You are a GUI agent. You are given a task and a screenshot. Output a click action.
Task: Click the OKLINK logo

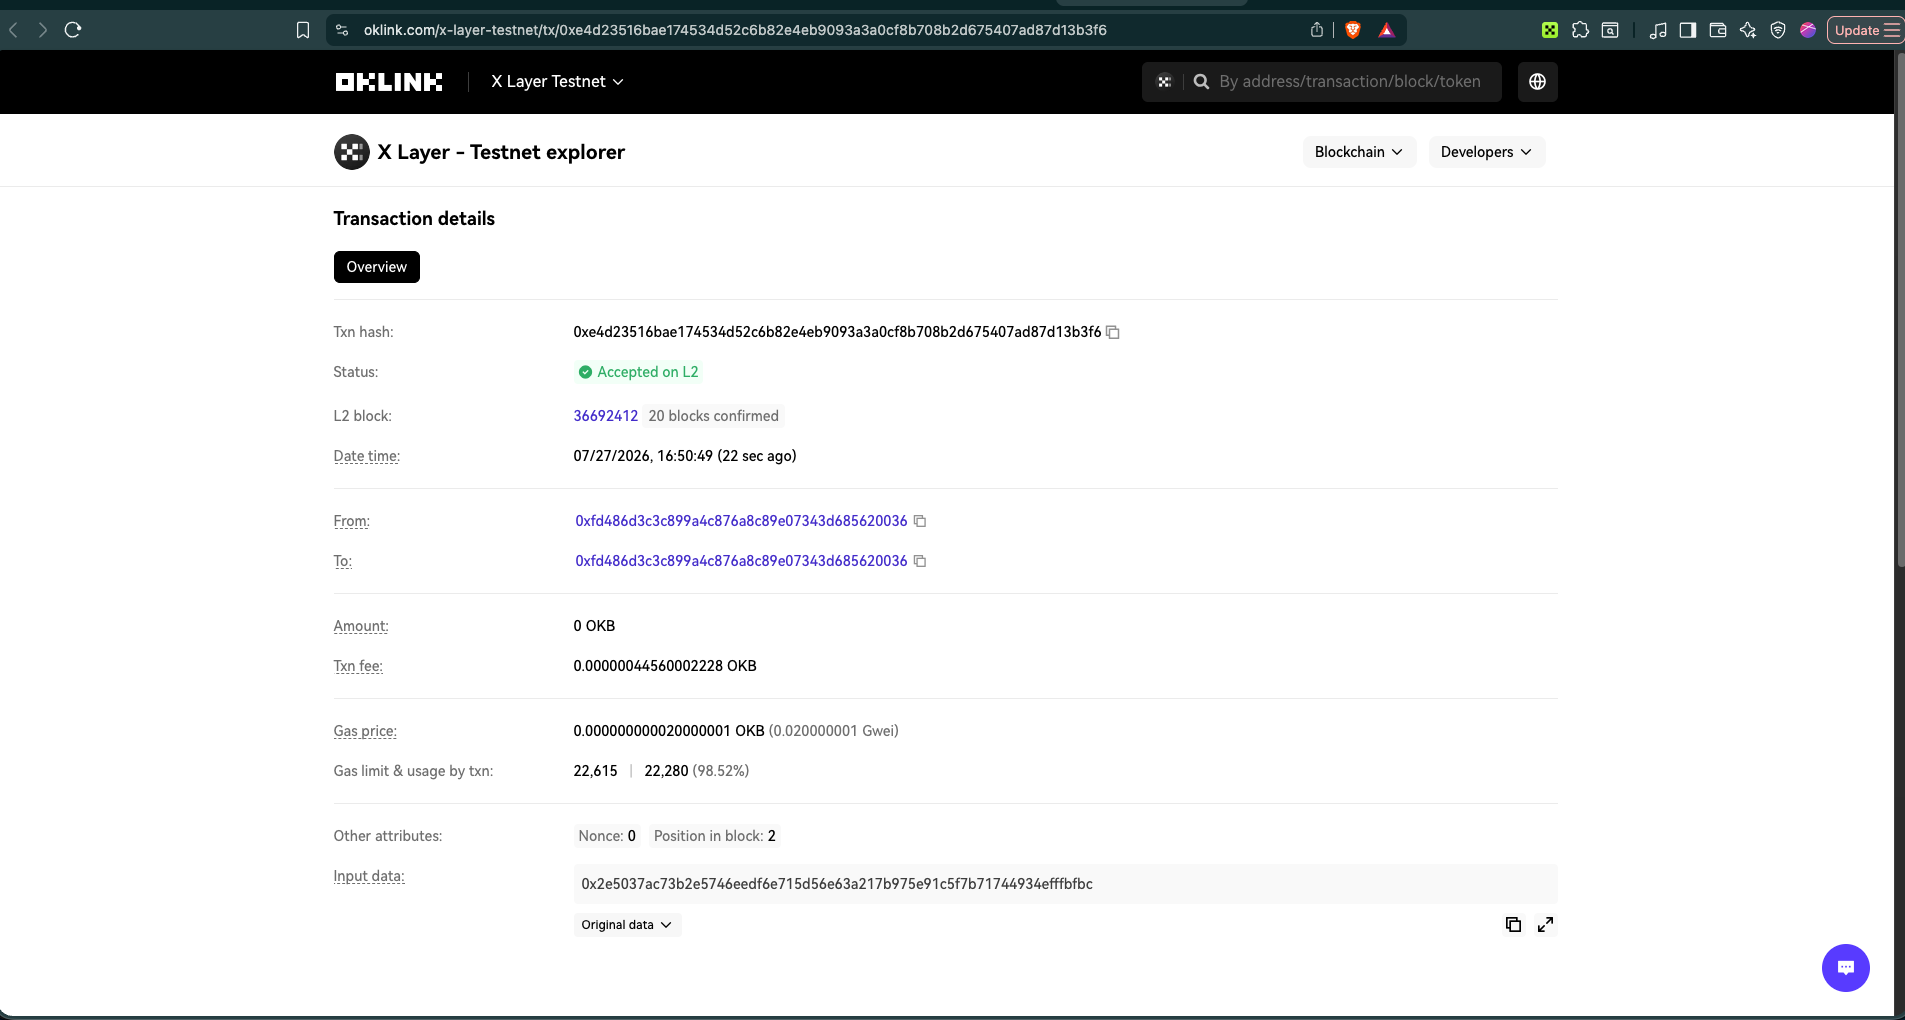pyautogui.click(x=389, y=82)
